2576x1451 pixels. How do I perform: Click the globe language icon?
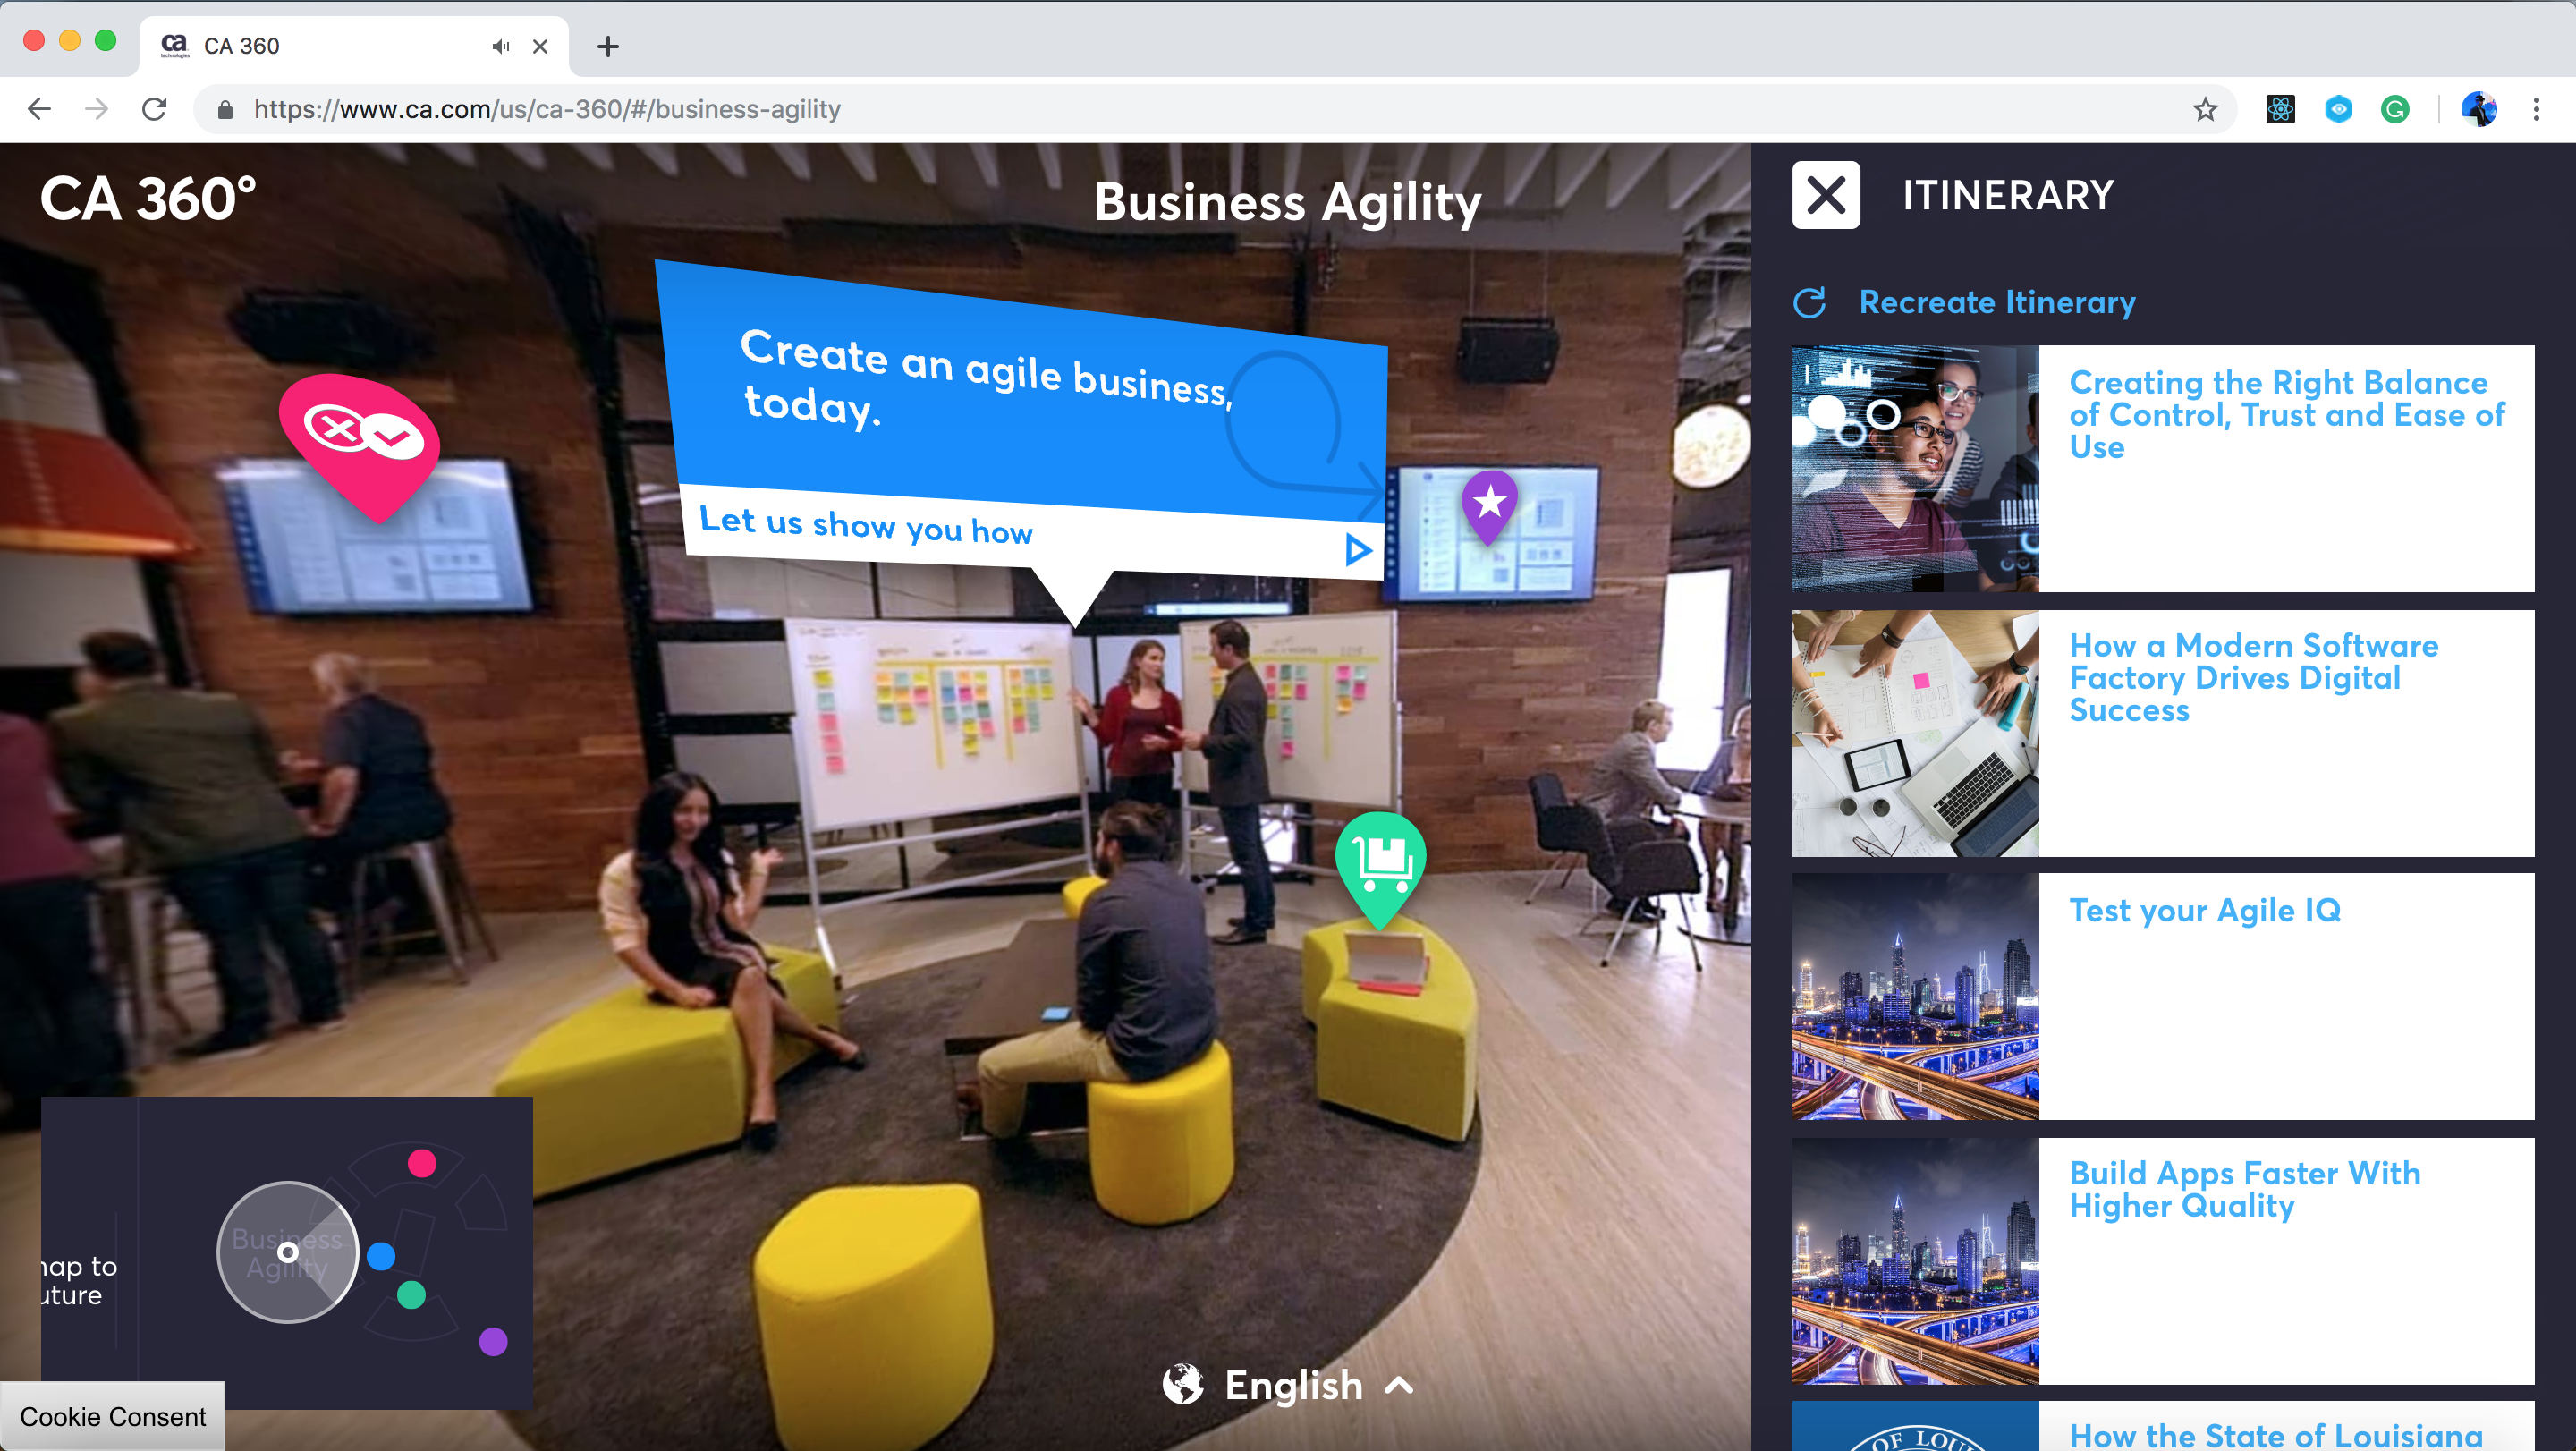[1182, 1385]
